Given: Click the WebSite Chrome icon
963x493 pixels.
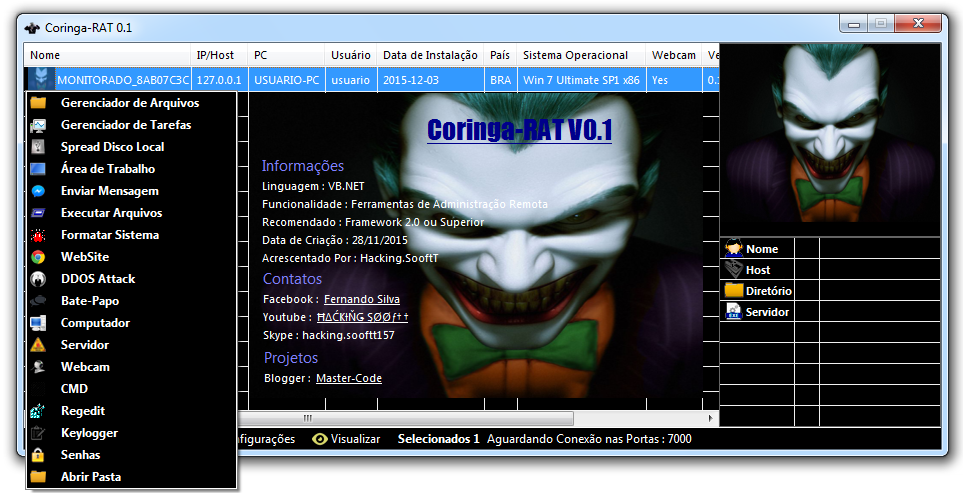Looking at the screenshot, I should click(38, 257).
